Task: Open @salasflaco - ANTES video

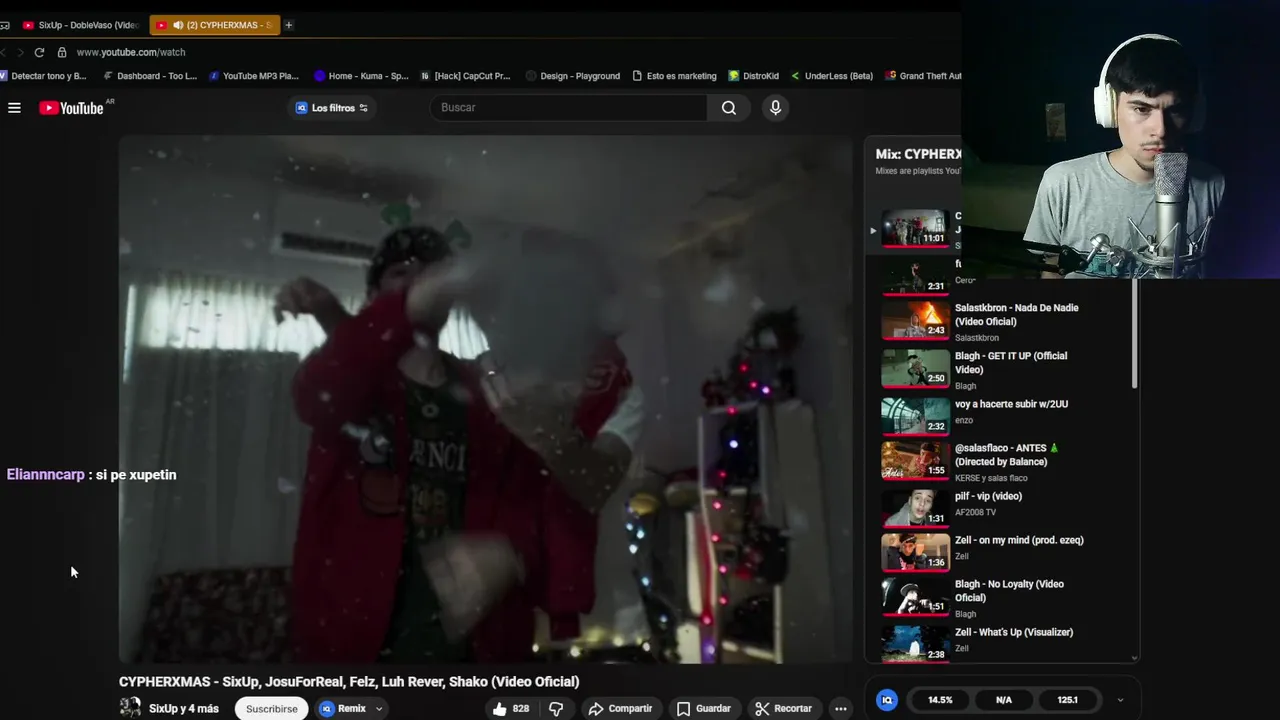Action: (1007, 455)
